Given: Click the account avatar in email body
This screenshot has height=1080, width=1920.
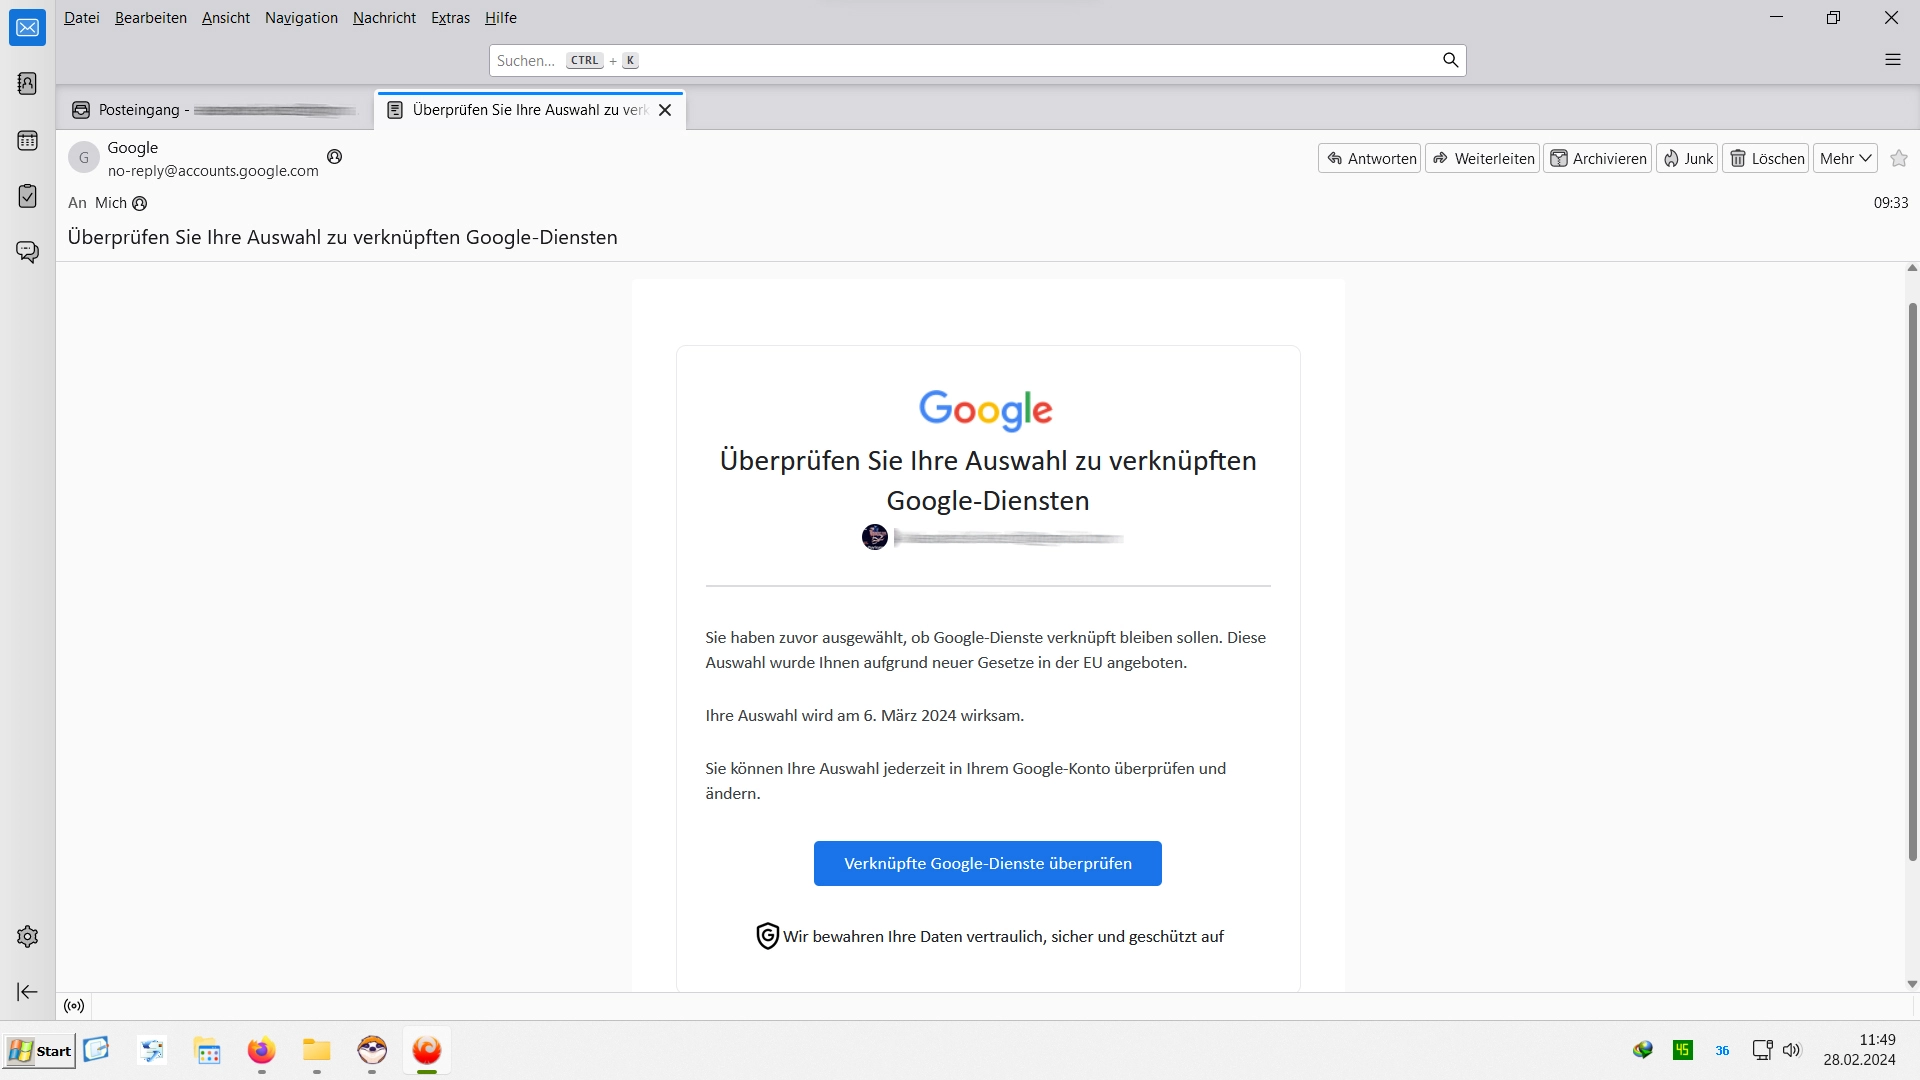Looking at the screenshot, I should pyautogui.click(x=875, y=537).
